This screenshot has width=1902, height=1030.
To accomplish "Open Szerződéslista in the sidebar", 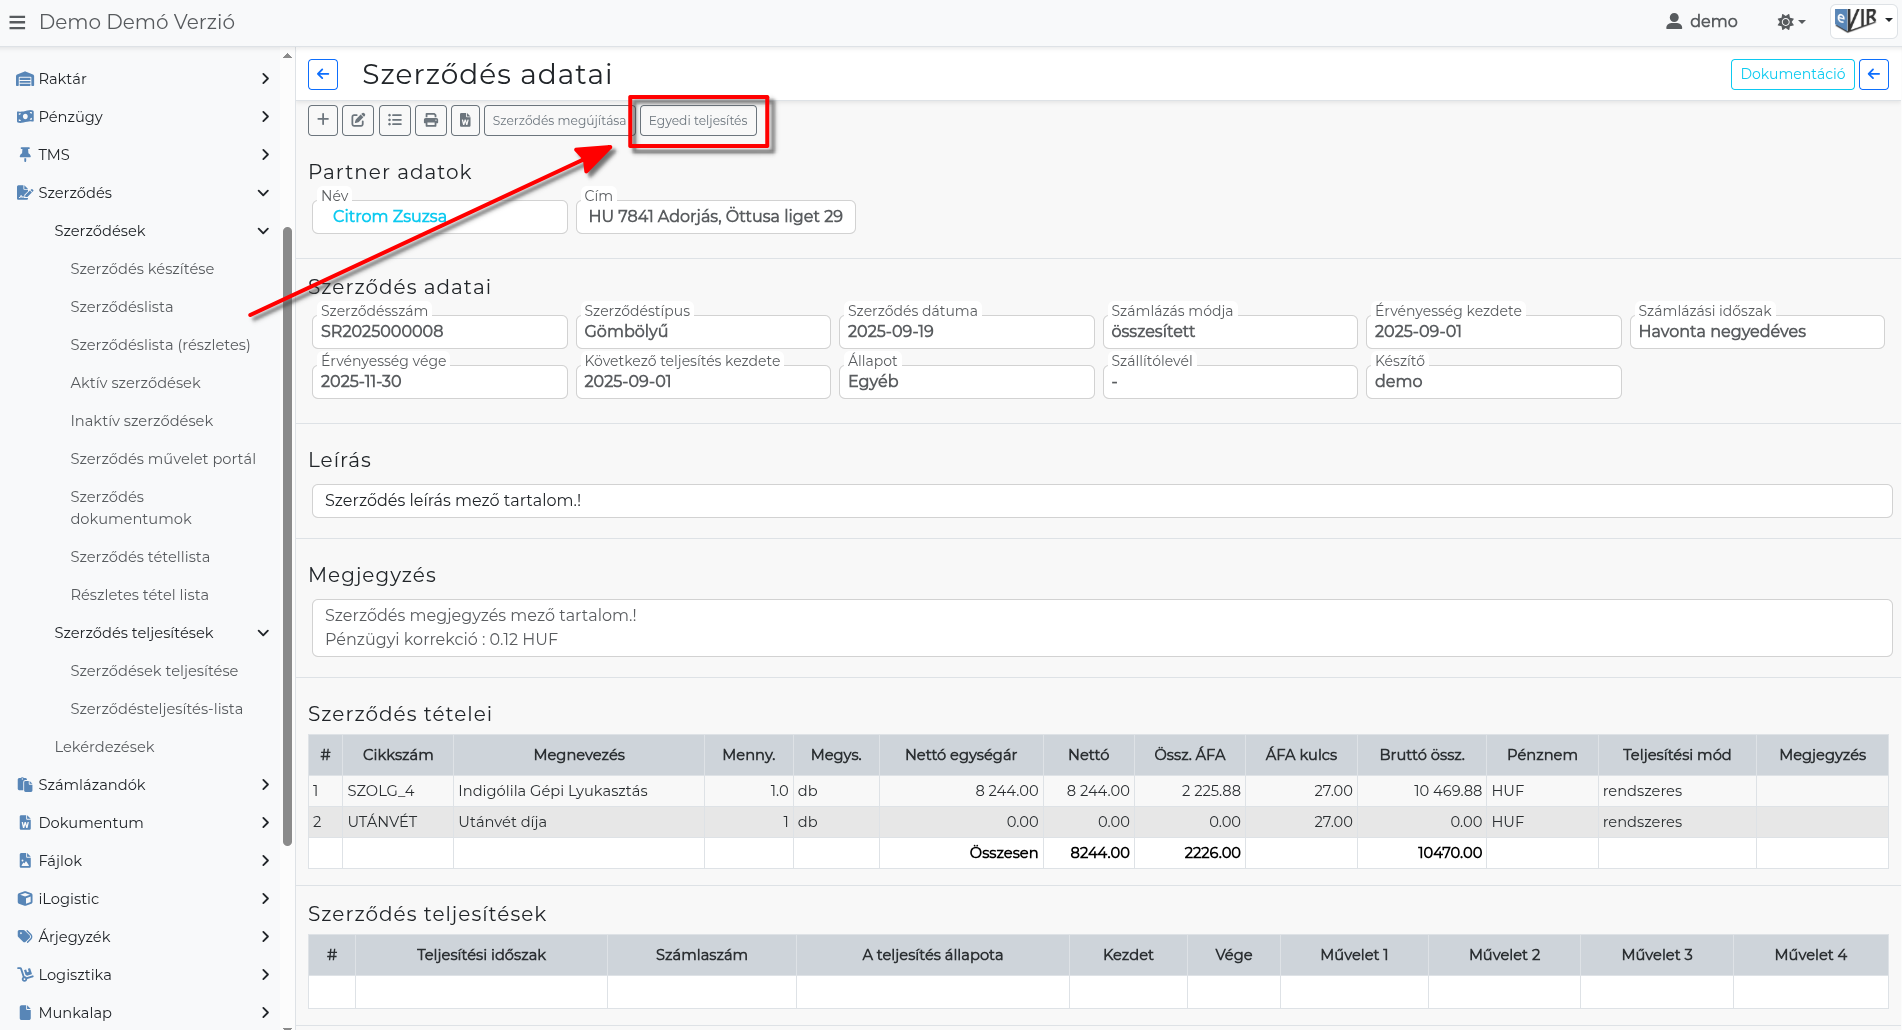I will coord(122,307).
